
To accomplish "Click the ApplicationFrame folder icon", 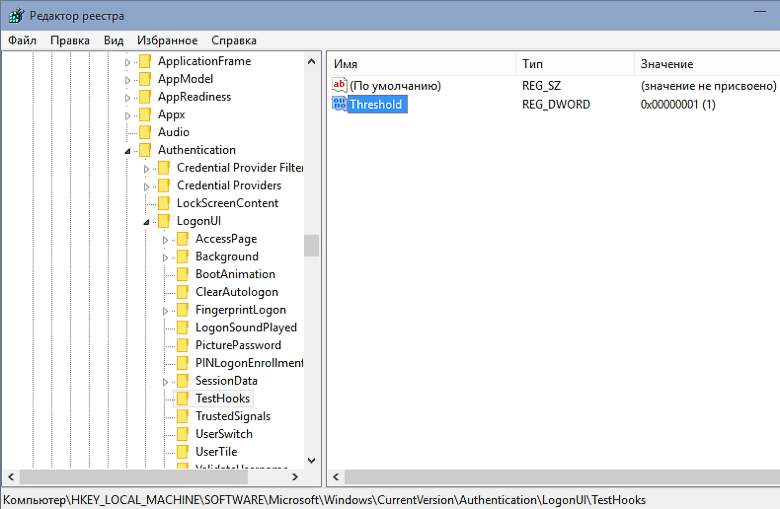I will coord(145,61).
